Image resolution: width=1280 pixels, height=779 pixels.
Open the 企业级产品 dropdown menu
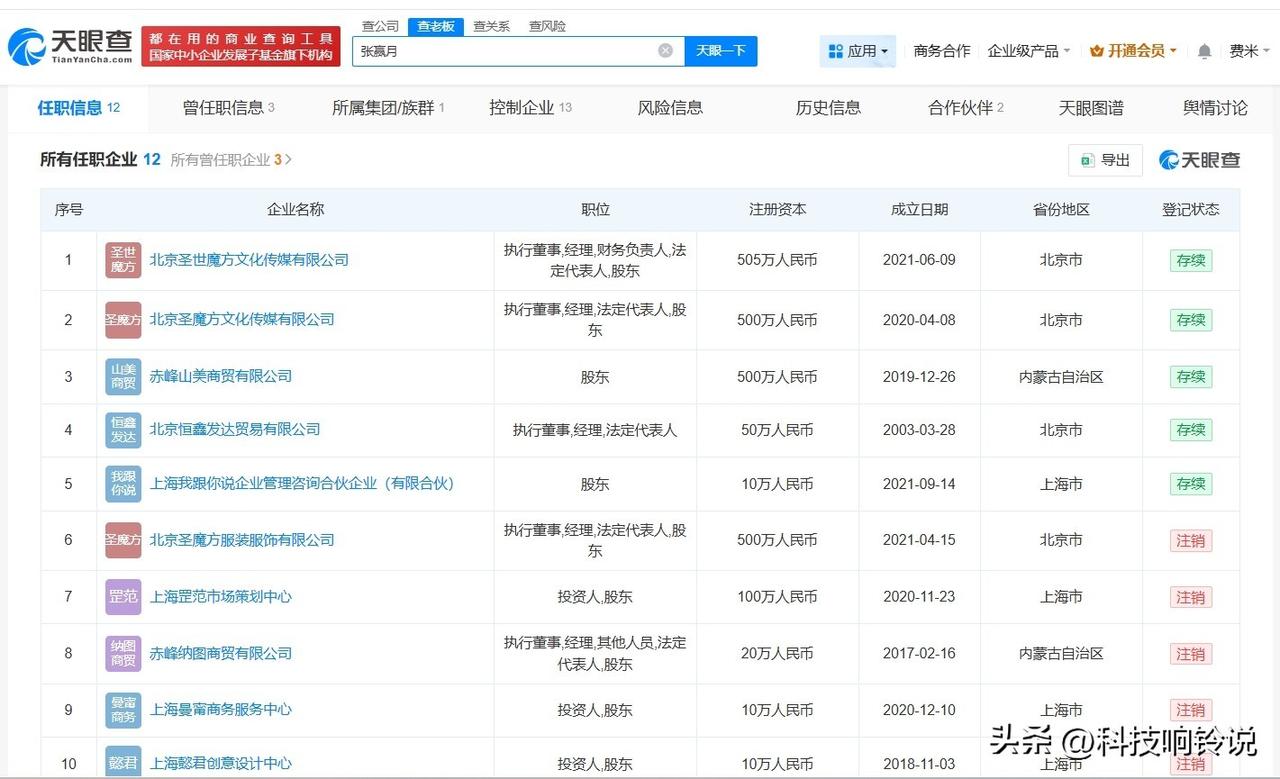coord(1028,51)
